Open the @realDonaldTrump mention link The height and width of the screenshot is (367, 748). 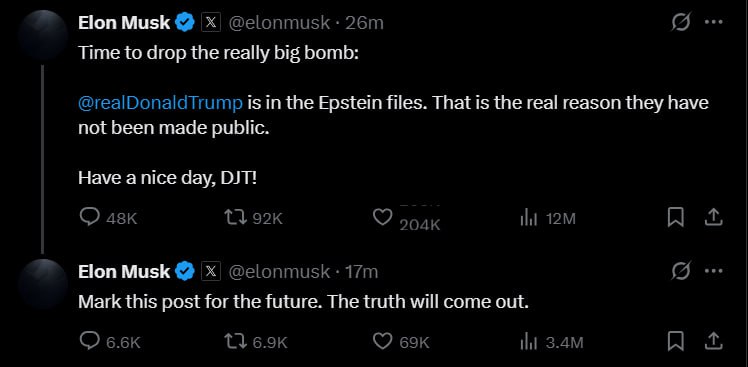click(160, 103)
